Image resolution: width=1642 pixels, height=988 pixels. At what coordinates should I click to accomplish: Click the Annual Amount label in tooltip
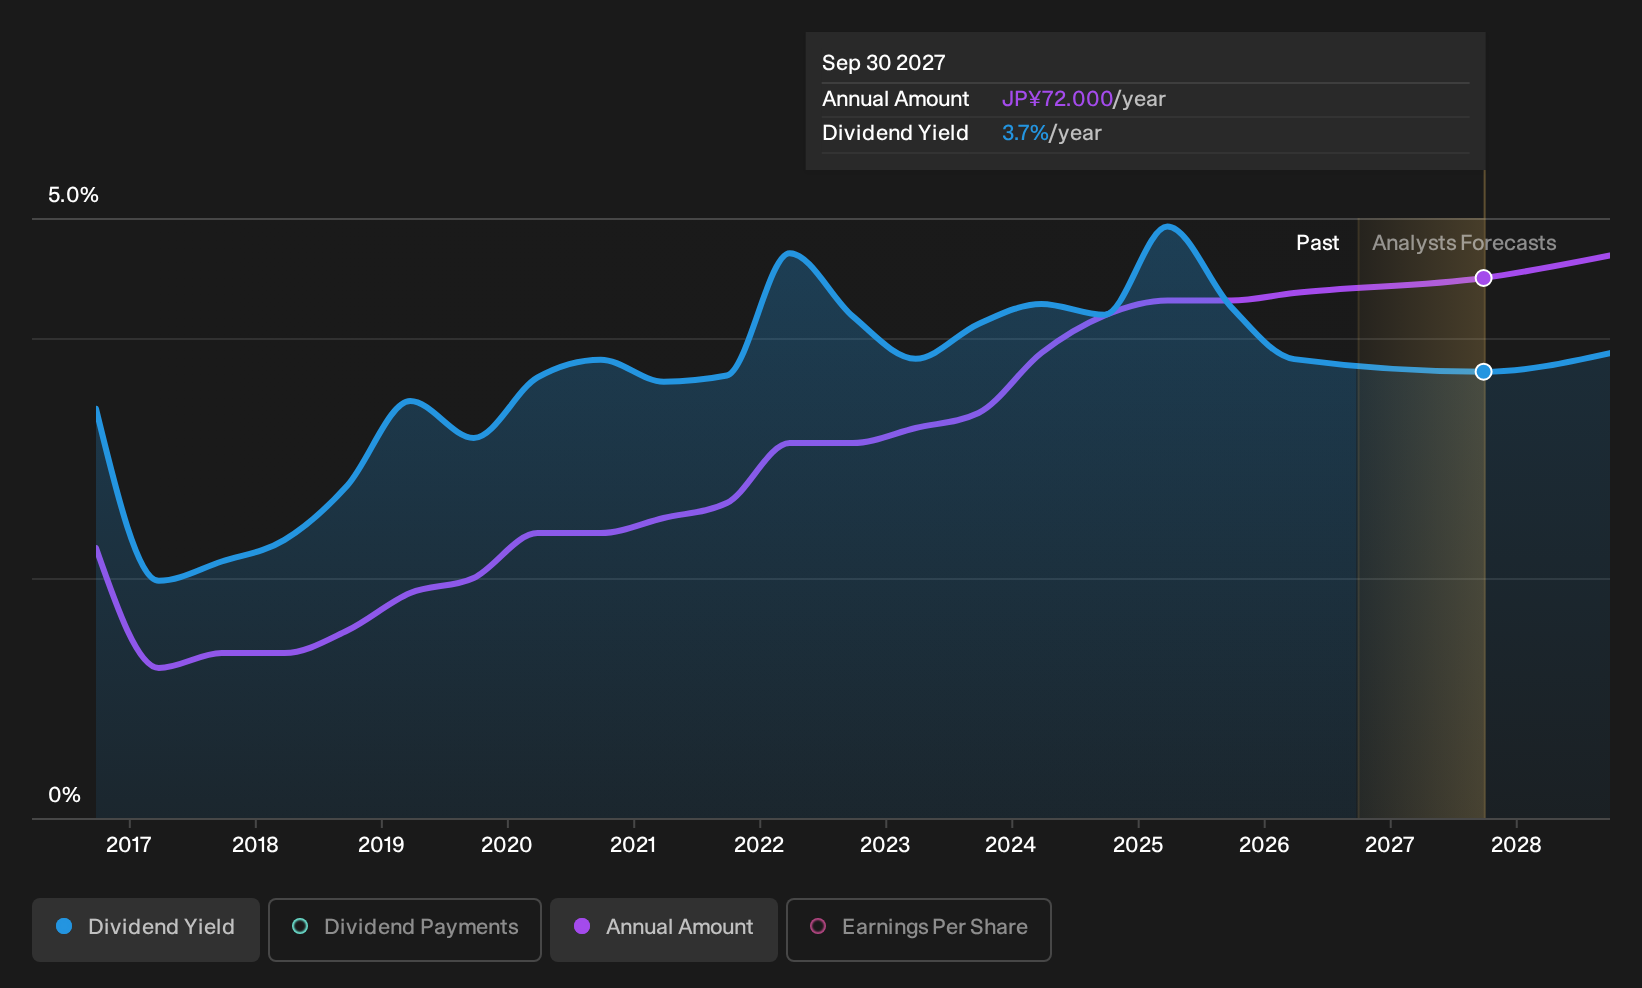[896, 99]
